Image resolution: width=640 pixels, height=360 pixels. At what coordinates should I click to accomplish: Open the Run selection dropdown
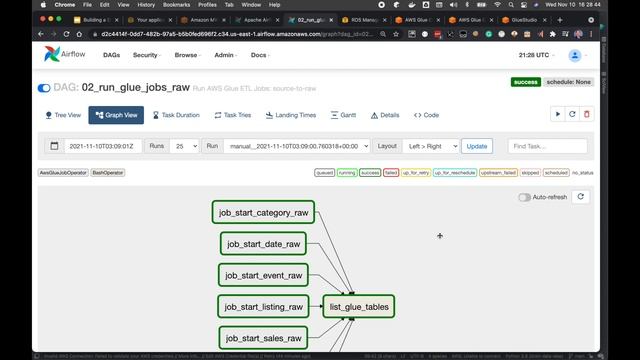click(297, 146)
